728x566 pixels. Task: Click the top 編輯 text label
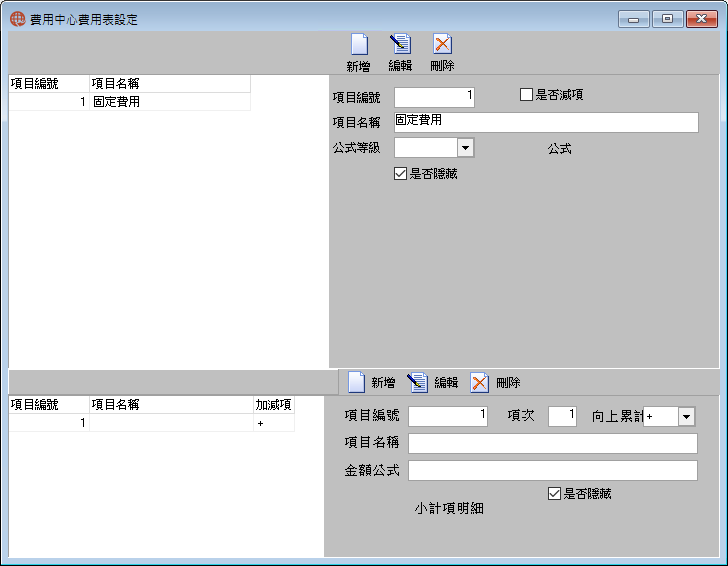click(x=400, y=66)
